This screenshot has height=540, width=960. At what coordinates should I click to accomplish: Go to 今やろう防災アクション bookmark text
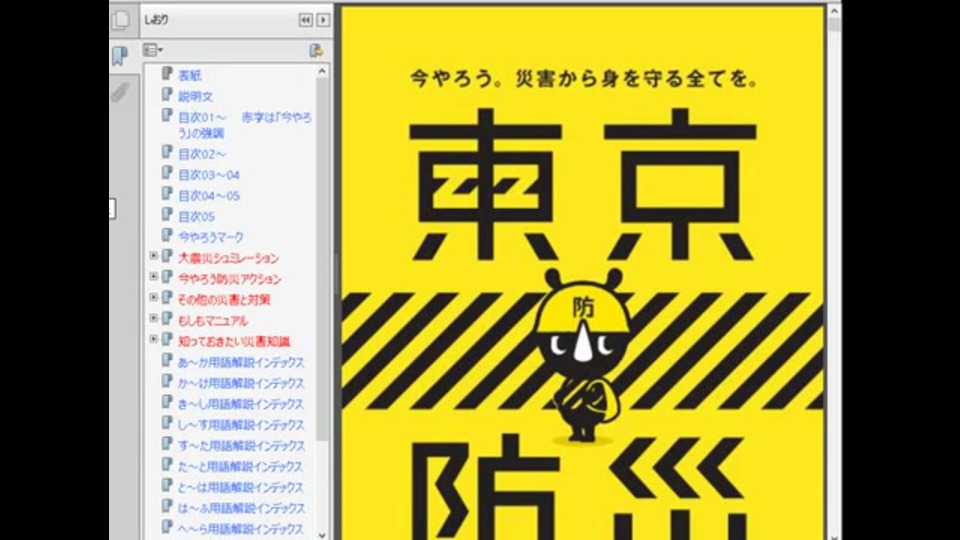(230, 279)
